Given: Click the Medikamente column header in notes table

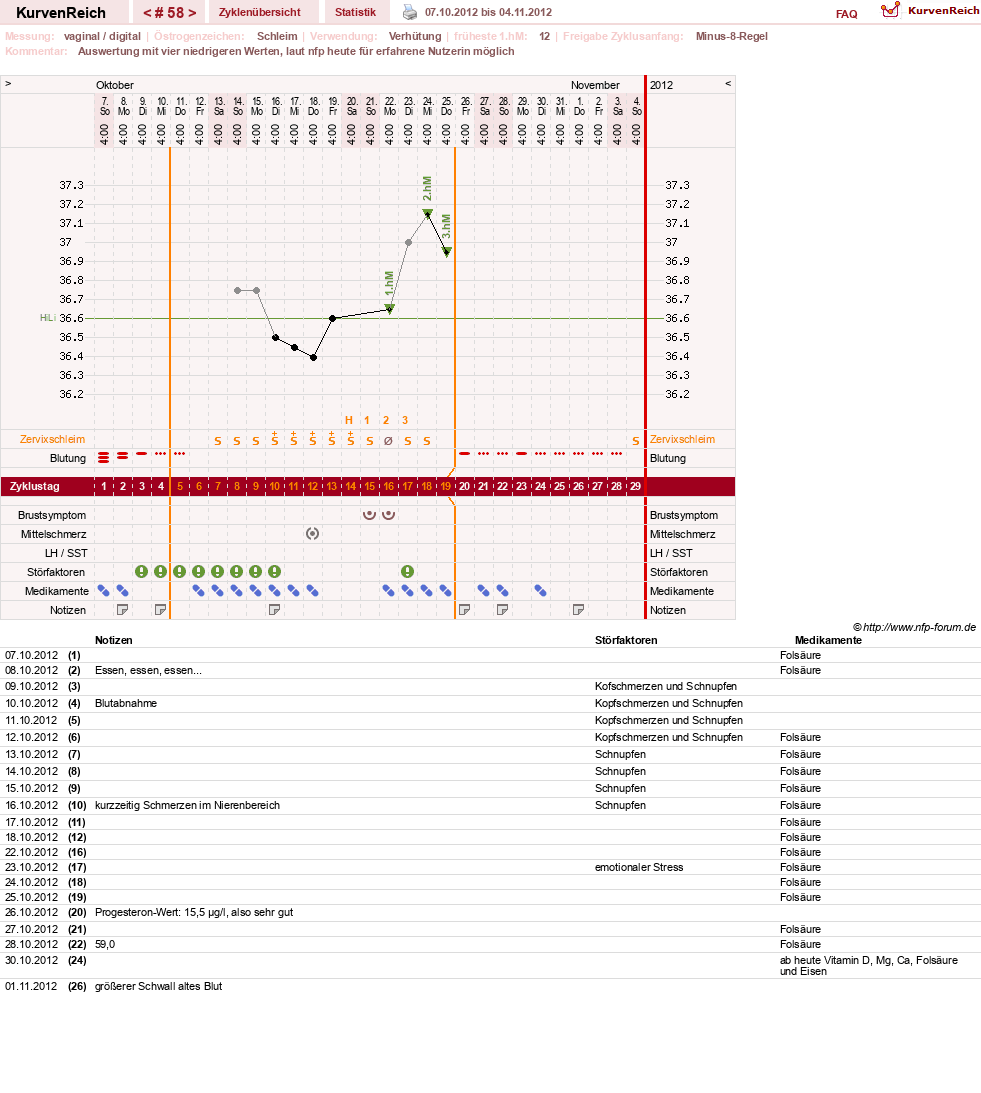Looking at the screenshot, I should click(828, 640).
